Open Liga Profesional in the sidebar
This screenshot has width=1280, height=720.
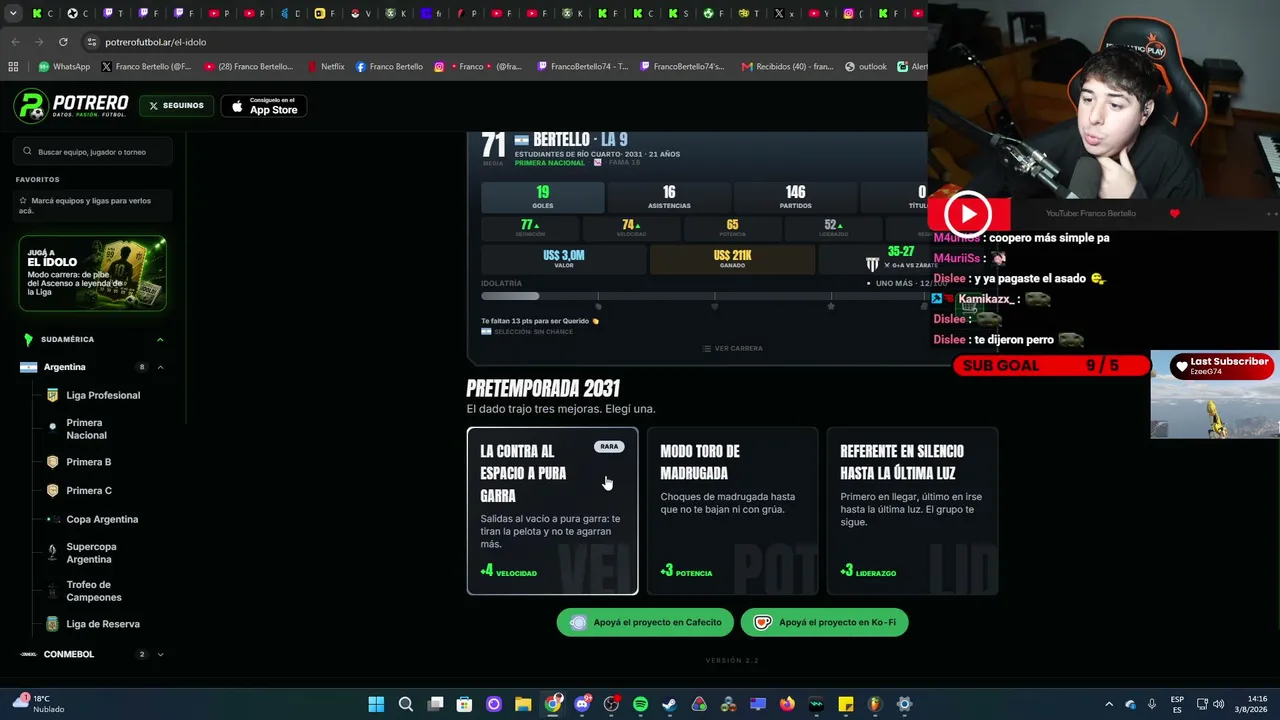[103, 395]
